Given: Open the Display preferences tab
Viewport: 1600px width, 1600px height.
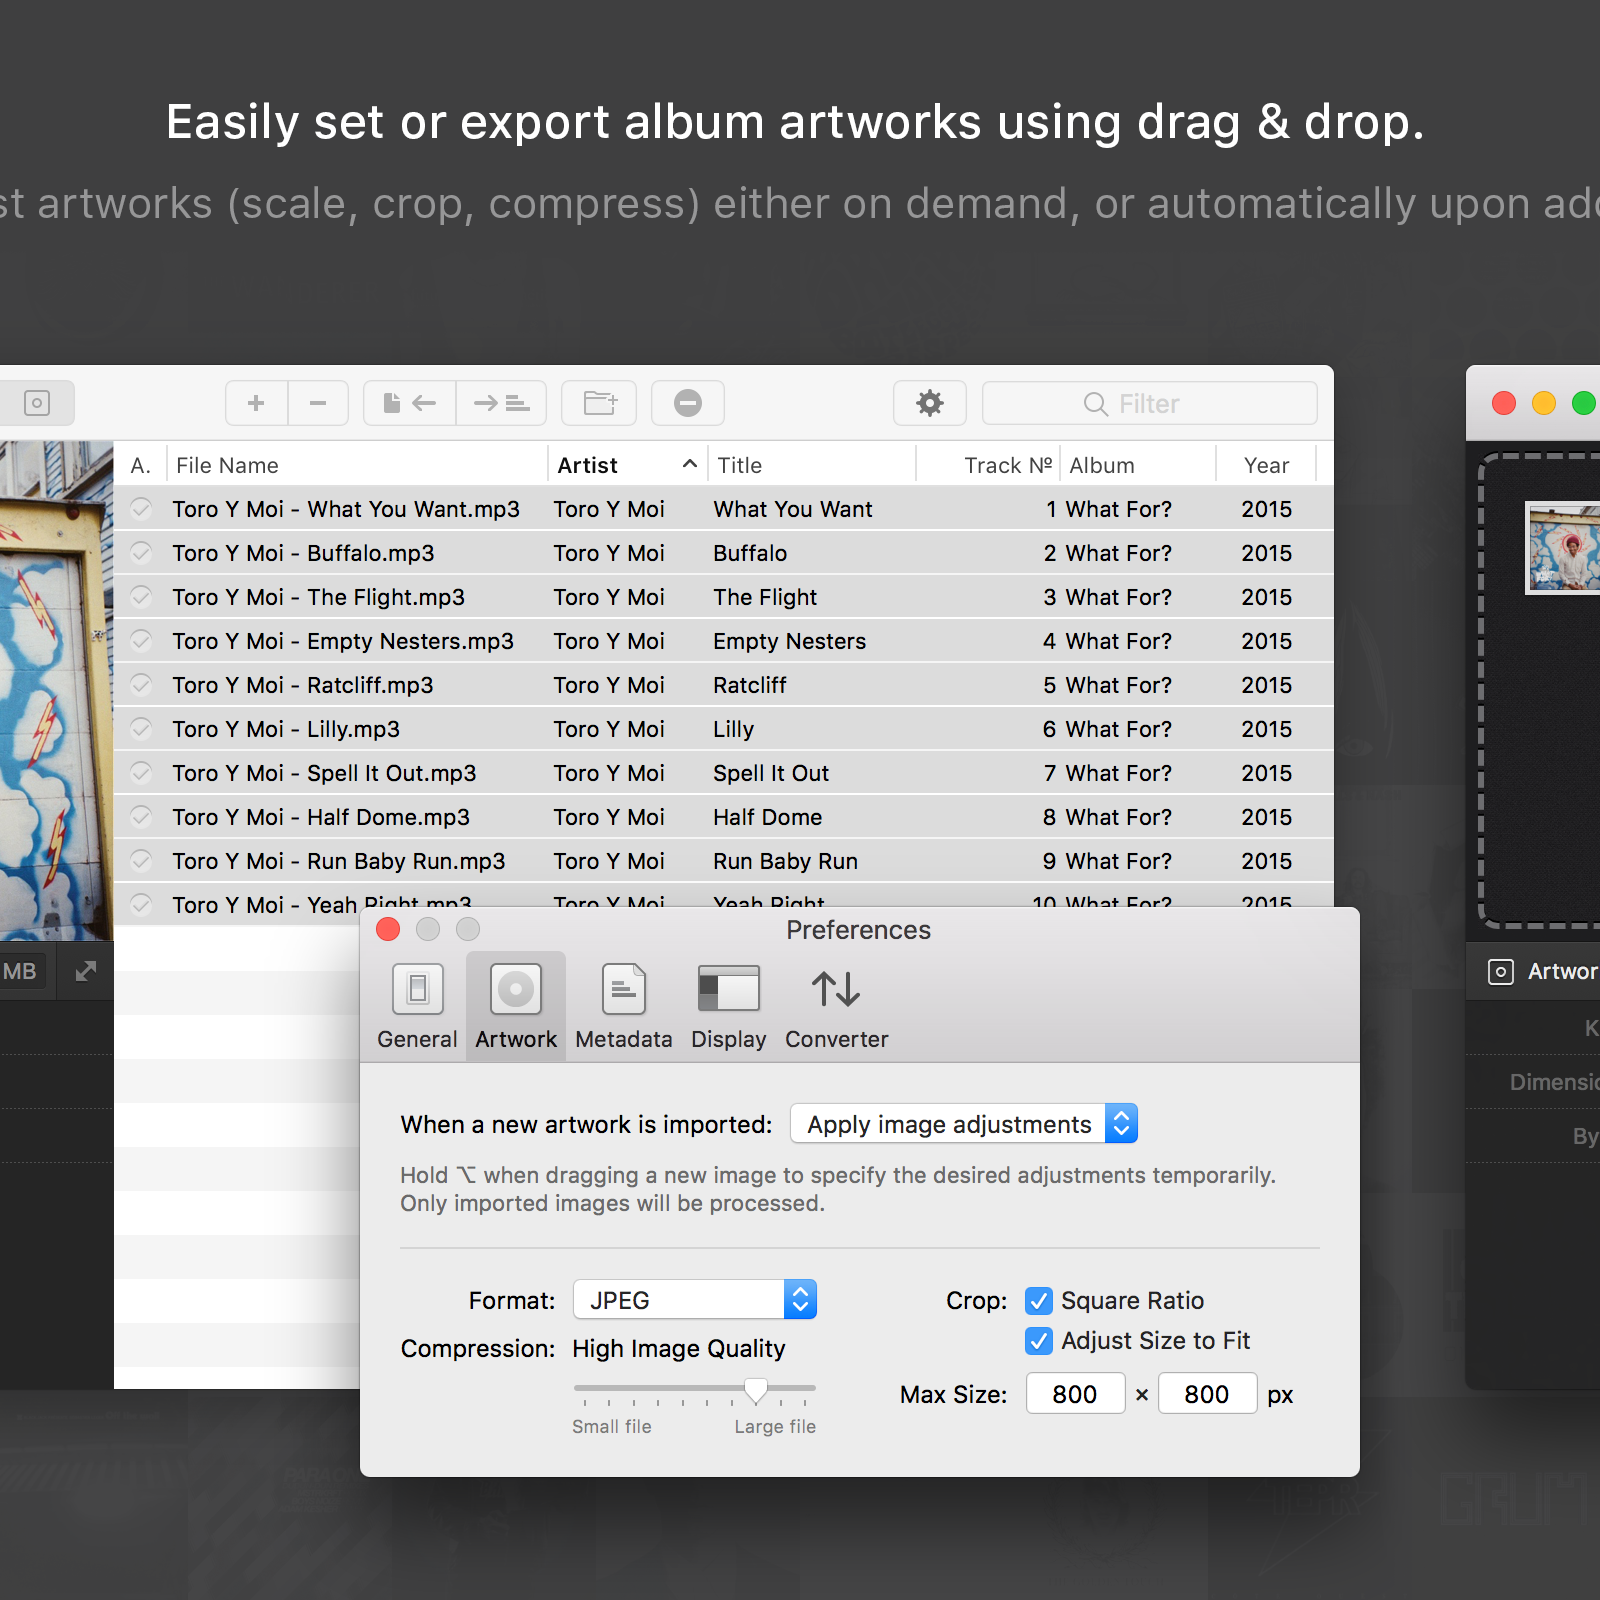Looking at the screenshot, I should coord(729,1006).
